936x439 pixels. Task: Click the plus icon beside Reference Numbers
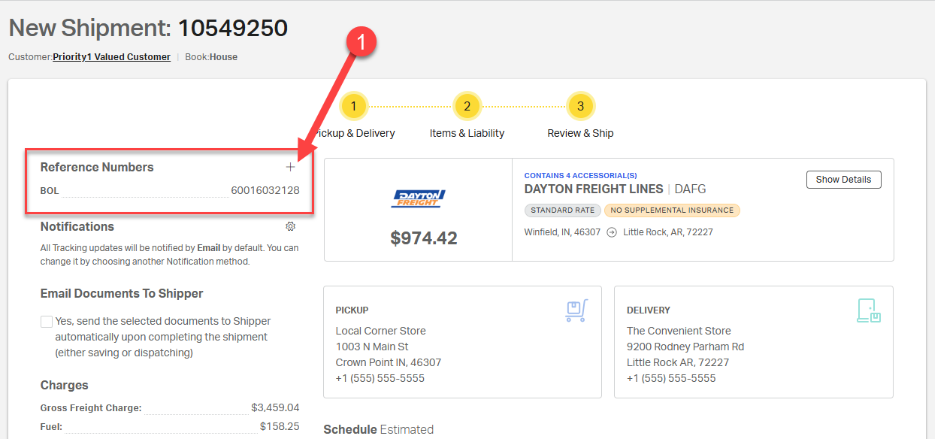(x=290, y=167)
